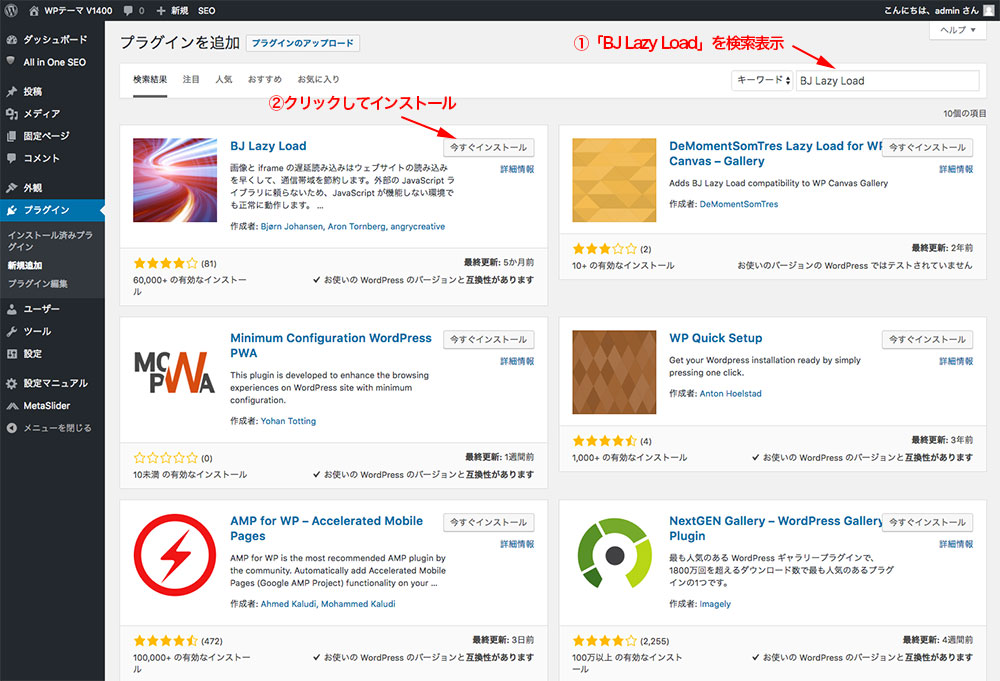Open the keyword search type dropdown
This screenshot has height=681, width=1000.
[x=762, y=80]
